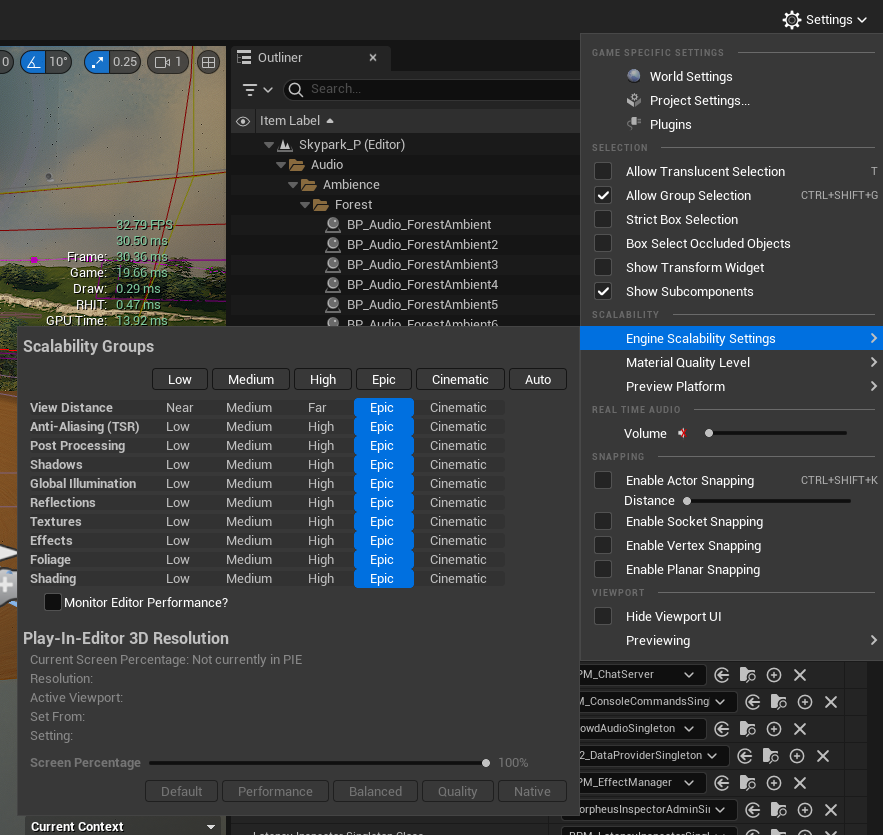Click the Auto scalability button
The width and height of the screenshot is (883, 835).
(538, 379)
